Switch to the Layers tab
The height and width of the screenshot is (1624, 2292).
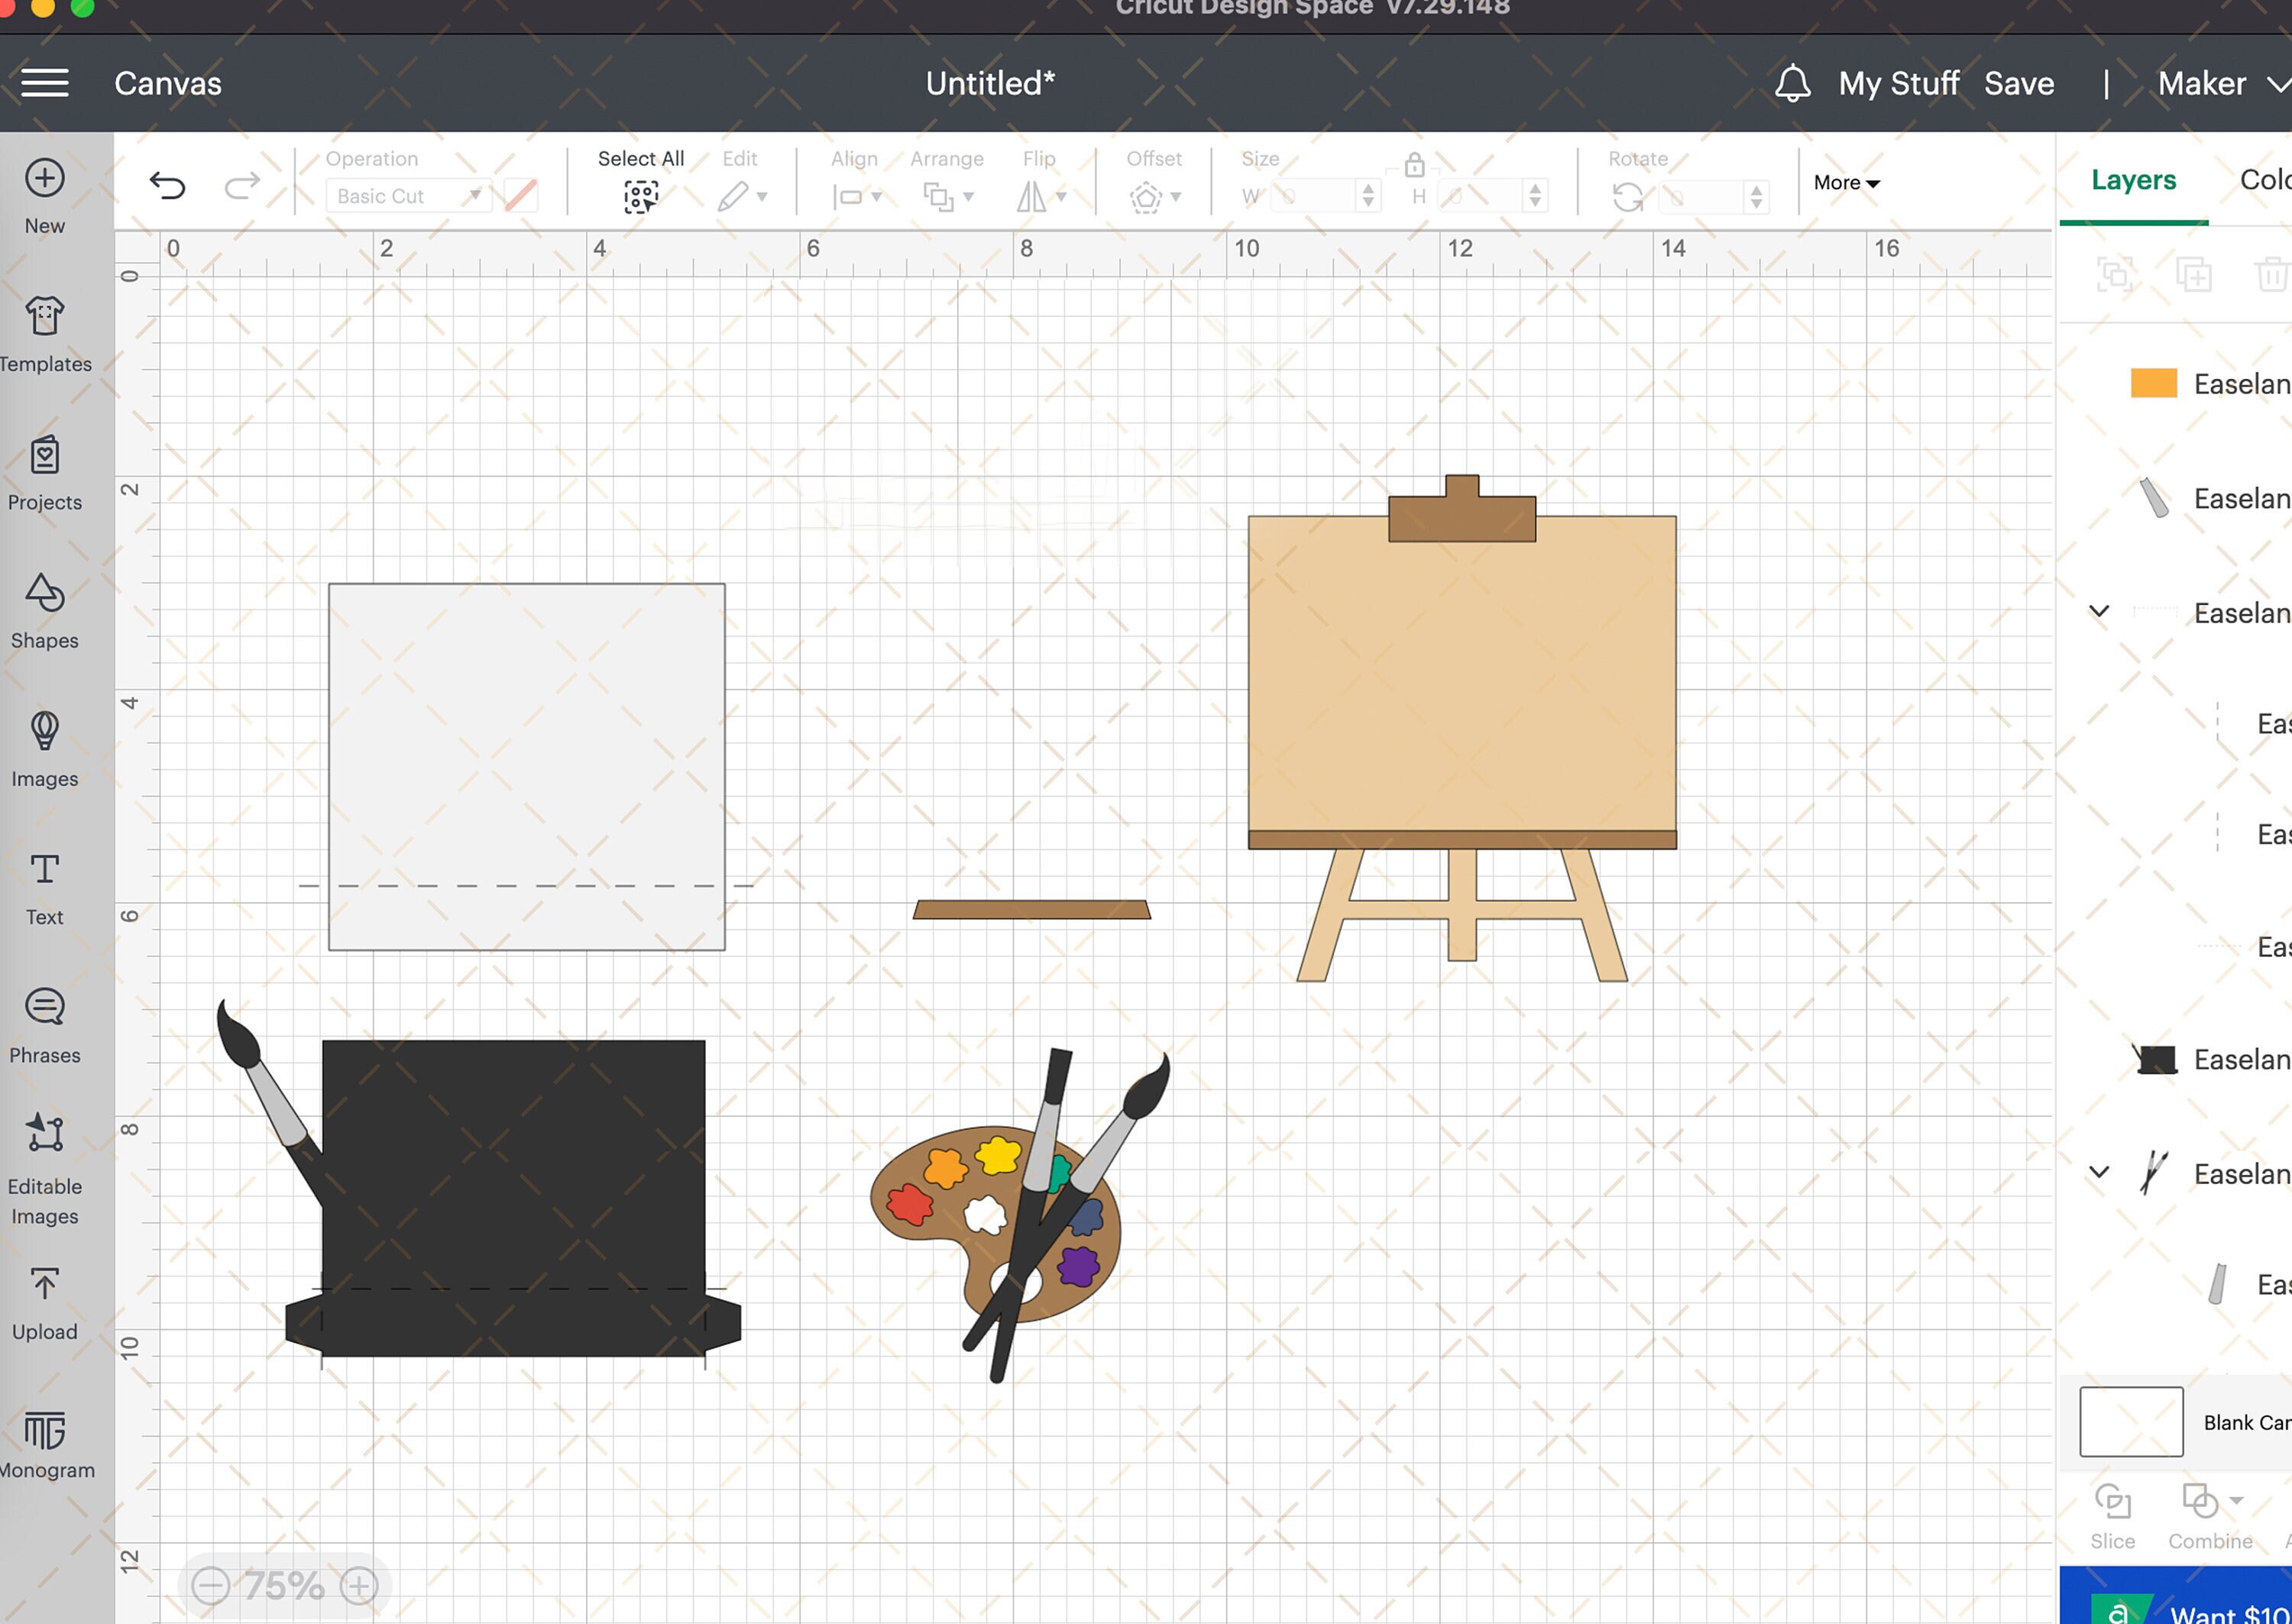[x=2133, y=180]
